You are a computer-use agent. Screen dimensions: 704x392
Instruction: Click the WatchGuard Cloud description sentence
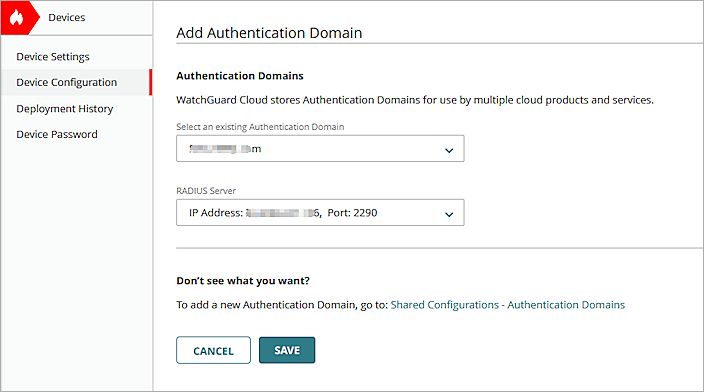pos(415,100)
